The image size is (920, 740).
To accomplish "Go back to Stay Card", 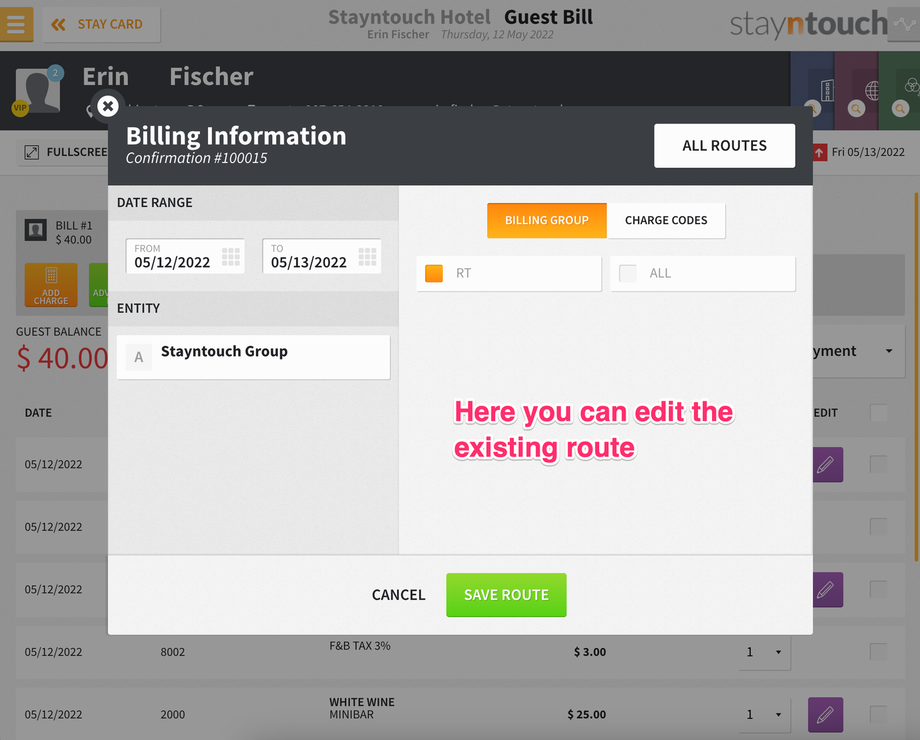I will click(101, 25).
